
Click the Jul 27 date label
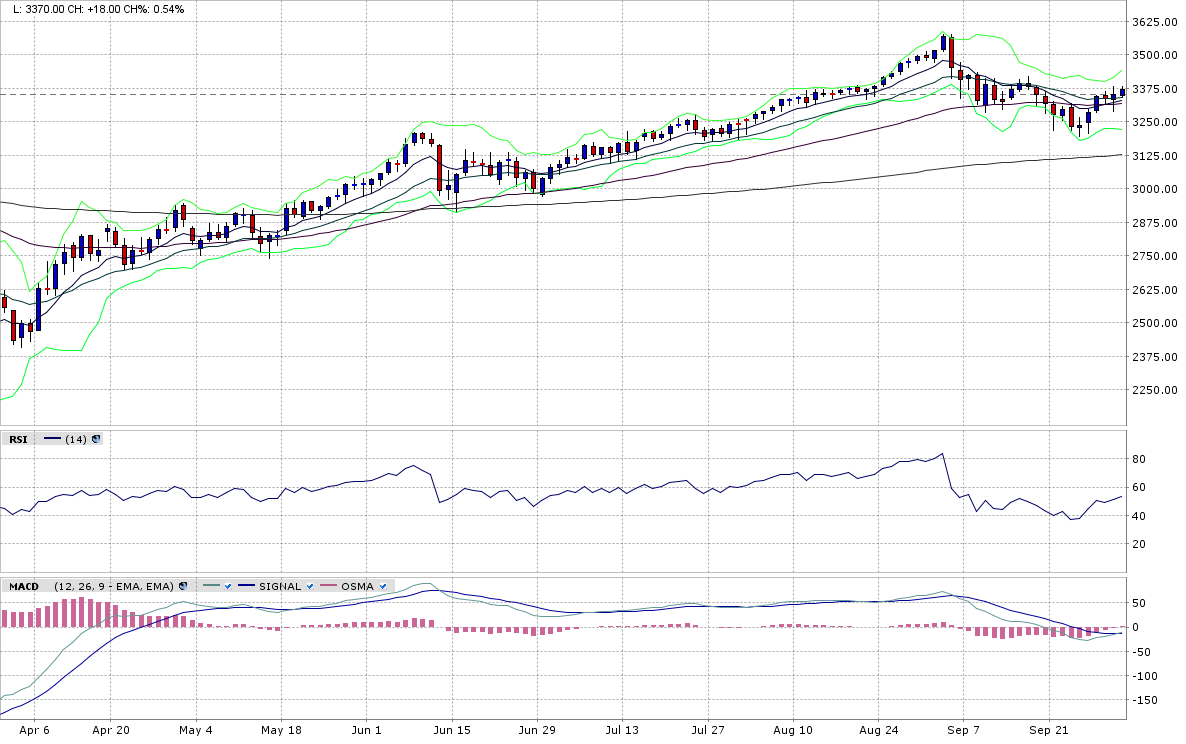click(x=708, y=730)
